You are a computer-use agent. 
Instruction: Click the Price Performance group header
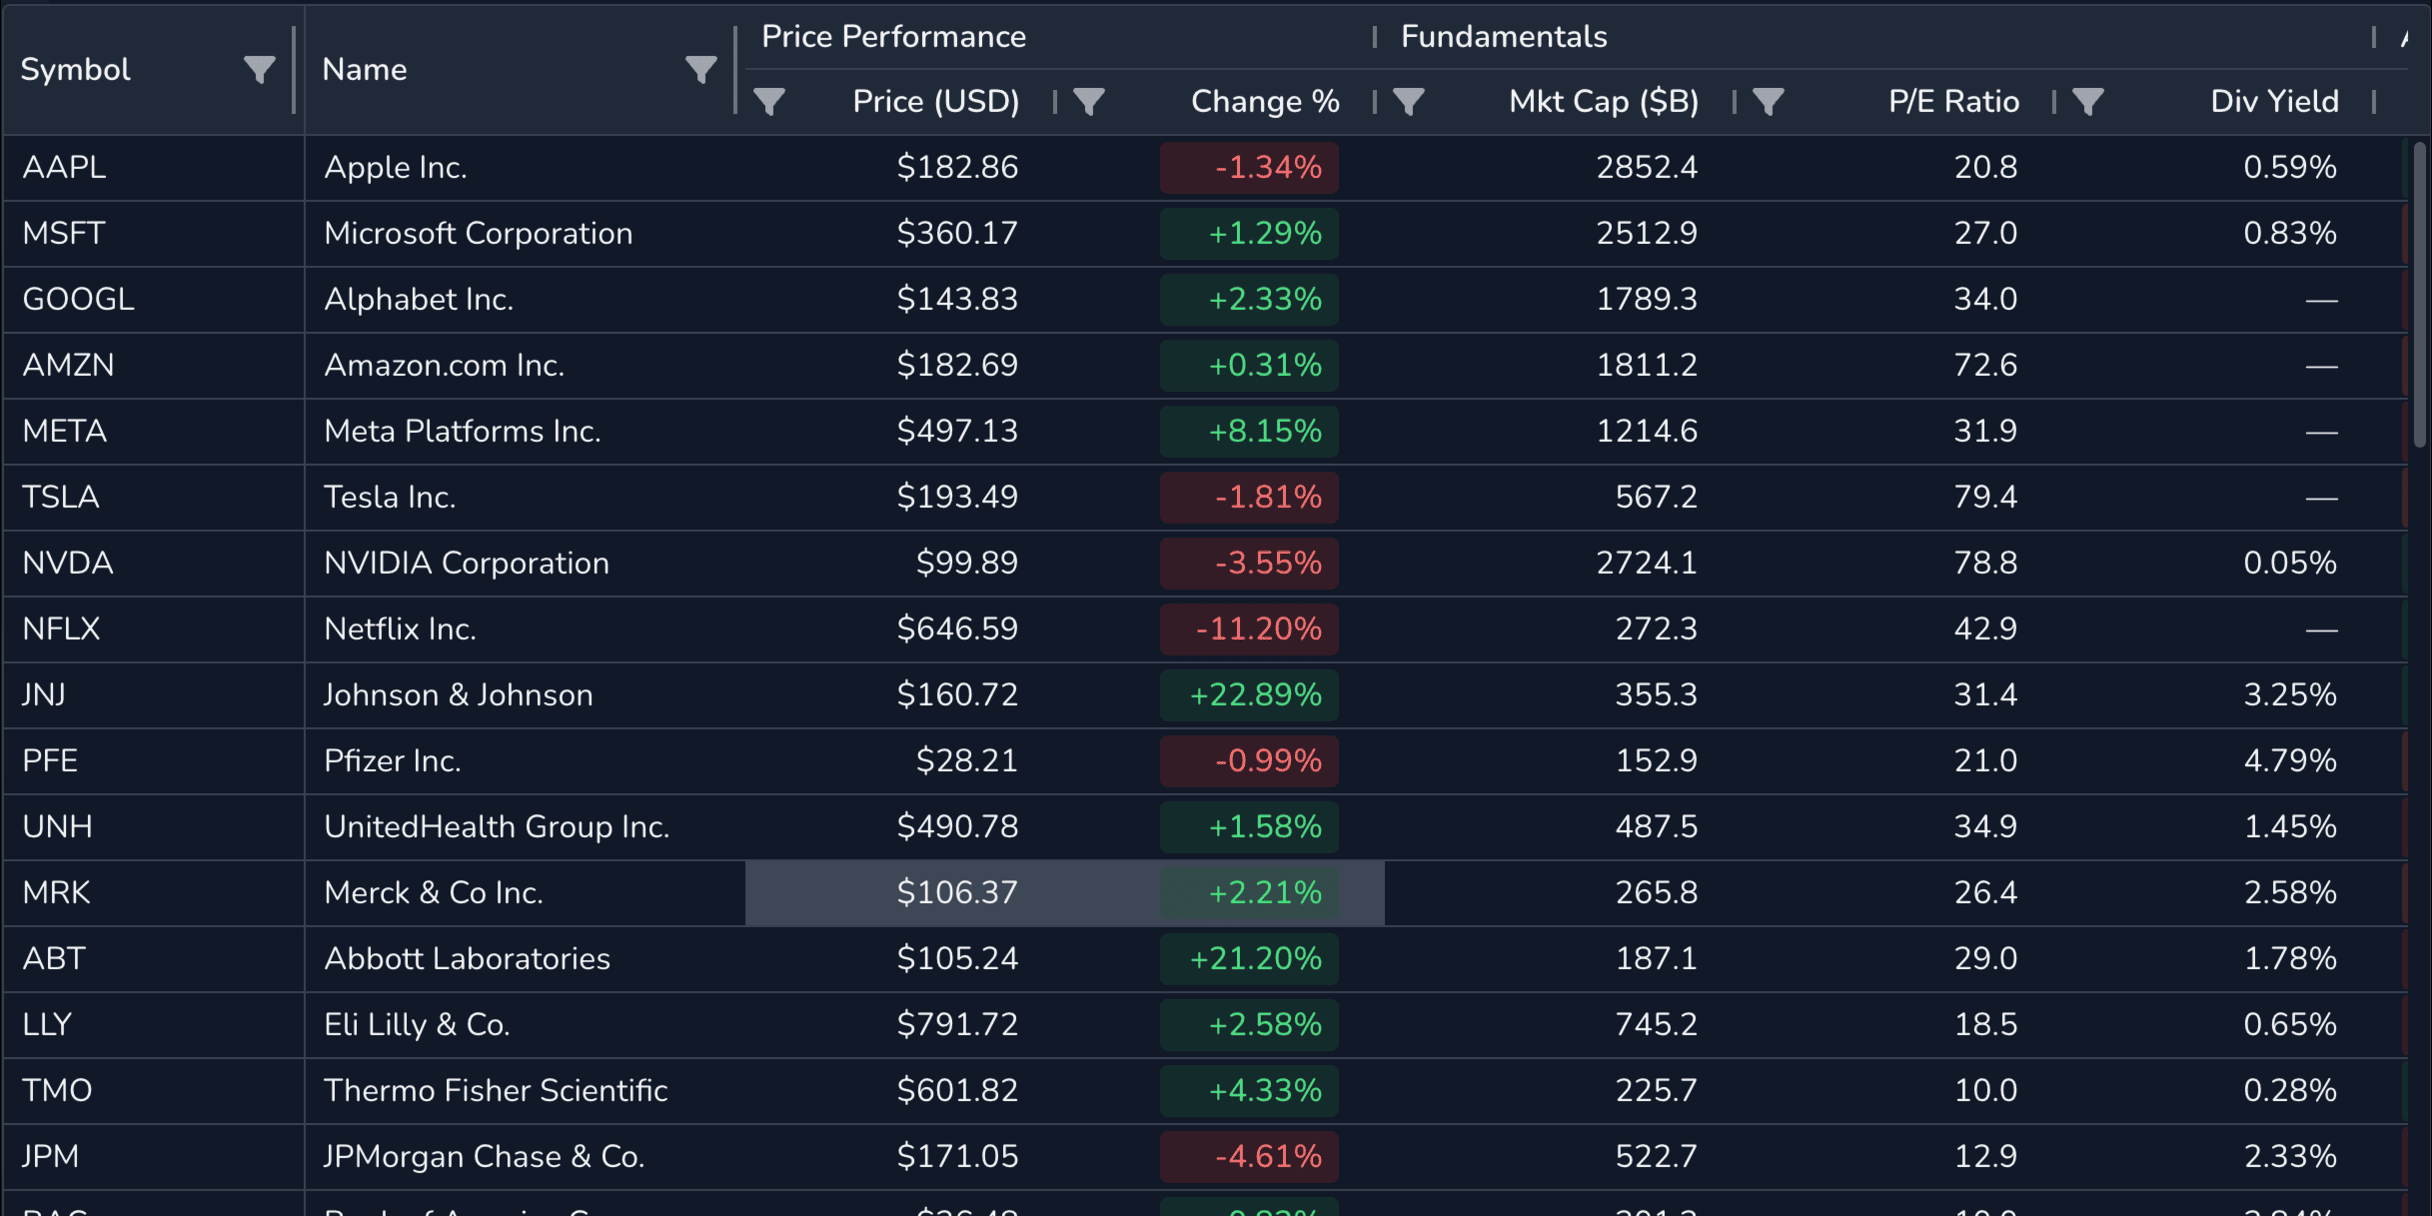pyautogui.click(x=893, y=37)
